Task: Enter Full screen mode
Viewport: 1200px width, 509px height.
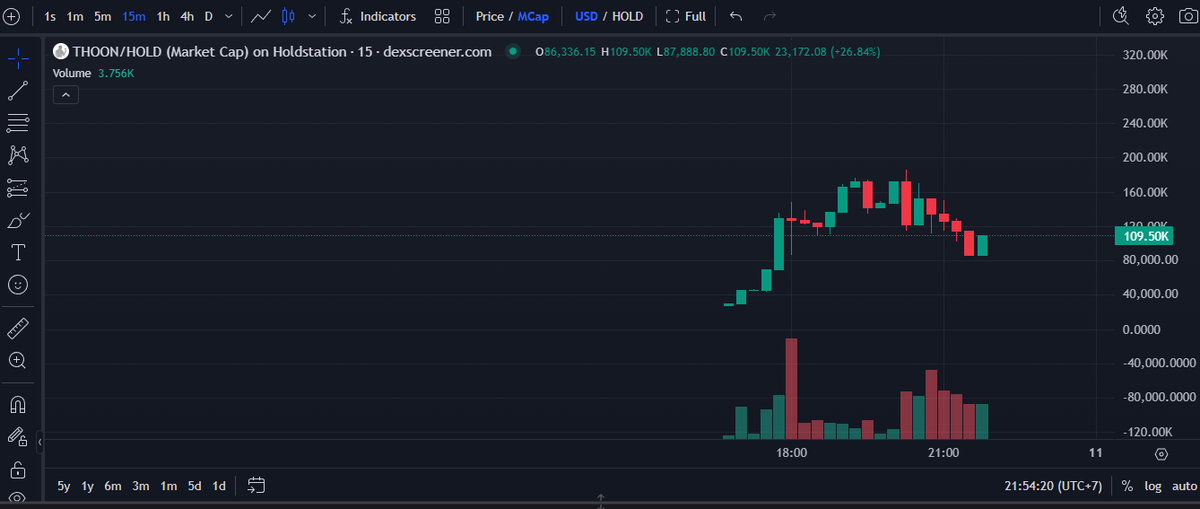Action: click(685, 16)
